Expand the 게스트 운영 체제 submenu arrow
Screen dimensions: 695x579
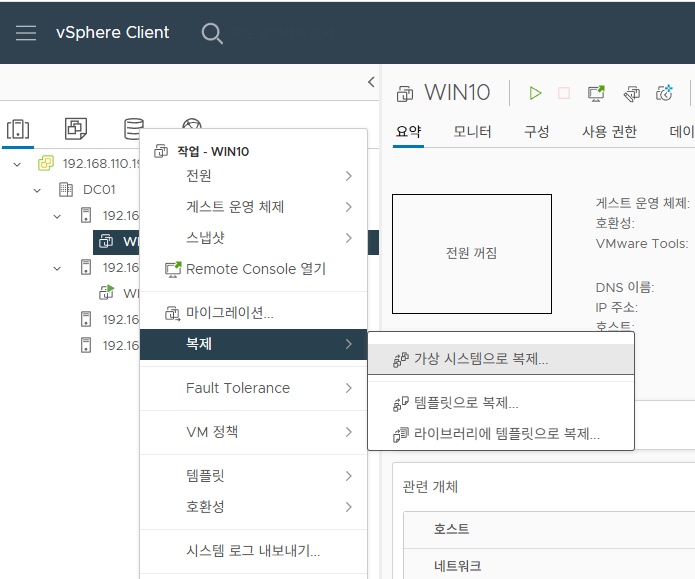tap(349, 207)
